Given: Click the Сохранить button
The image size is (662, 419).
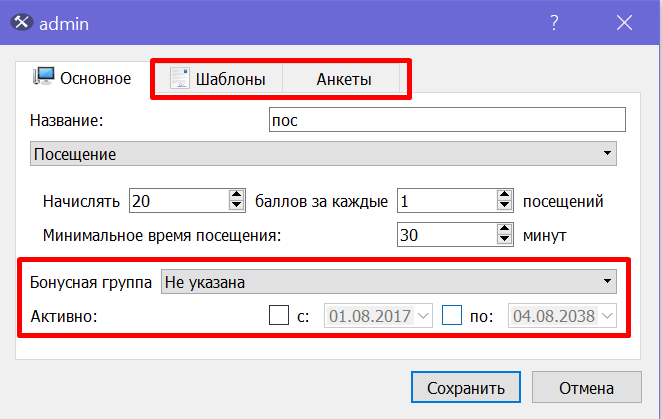Looking at the screenshot, I should (466, 387).
